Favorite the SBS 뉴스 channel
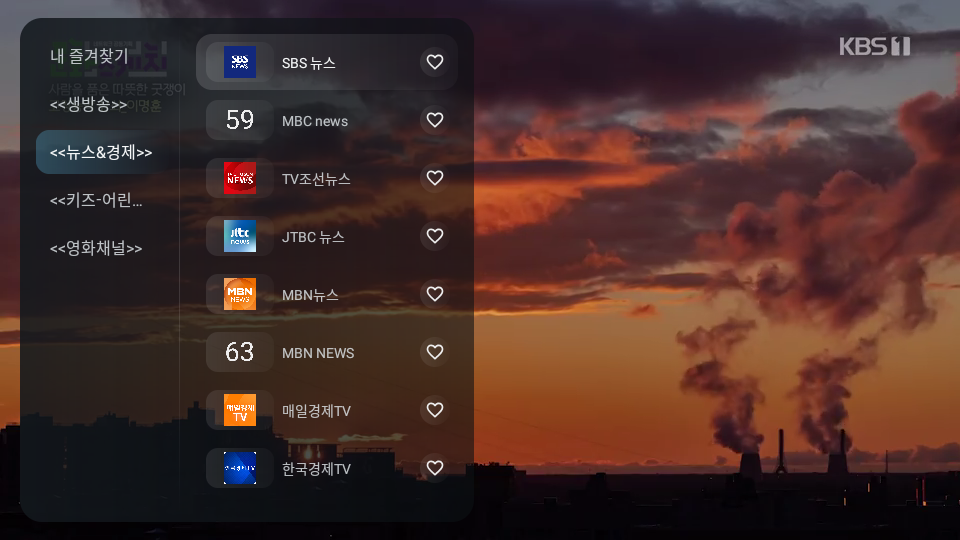The height and width of the screenshot is (540, 960). click(435, 62)
